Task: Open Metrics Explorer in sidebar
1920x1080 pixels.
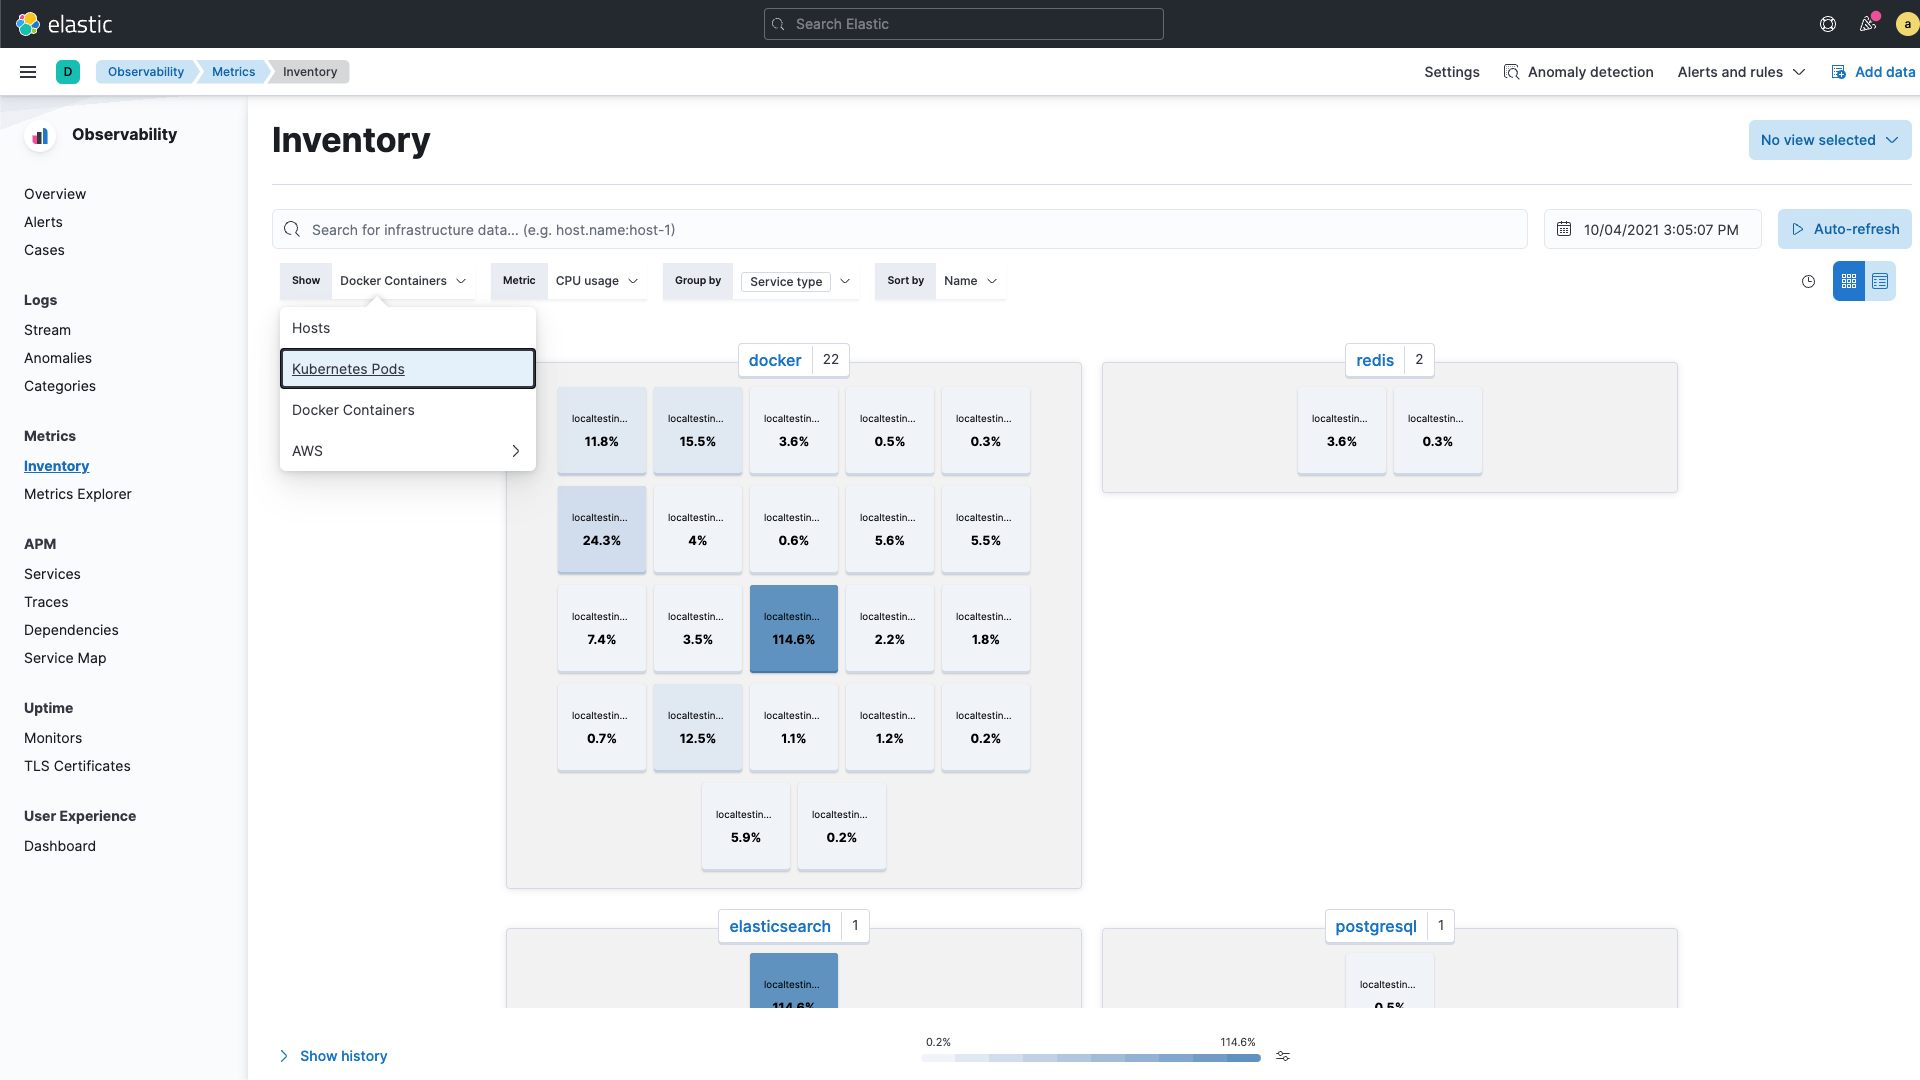Action: click(78, 494)
